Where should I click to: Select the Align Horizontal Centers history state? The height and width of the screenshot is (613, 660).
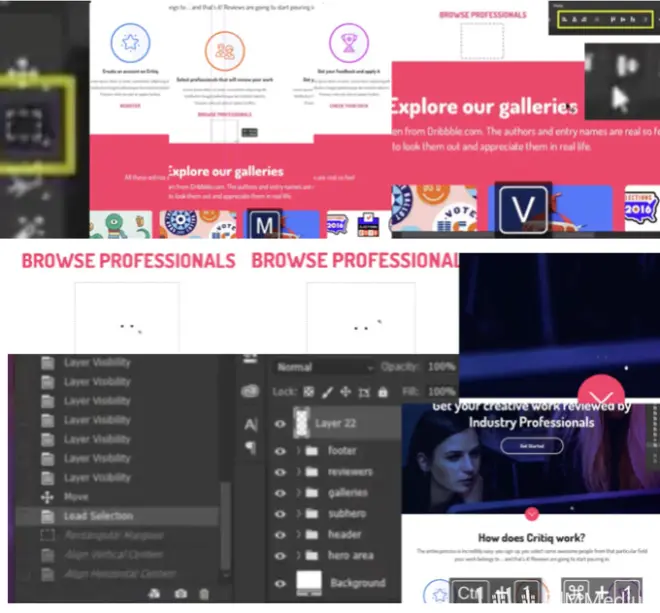coord(117,574)
